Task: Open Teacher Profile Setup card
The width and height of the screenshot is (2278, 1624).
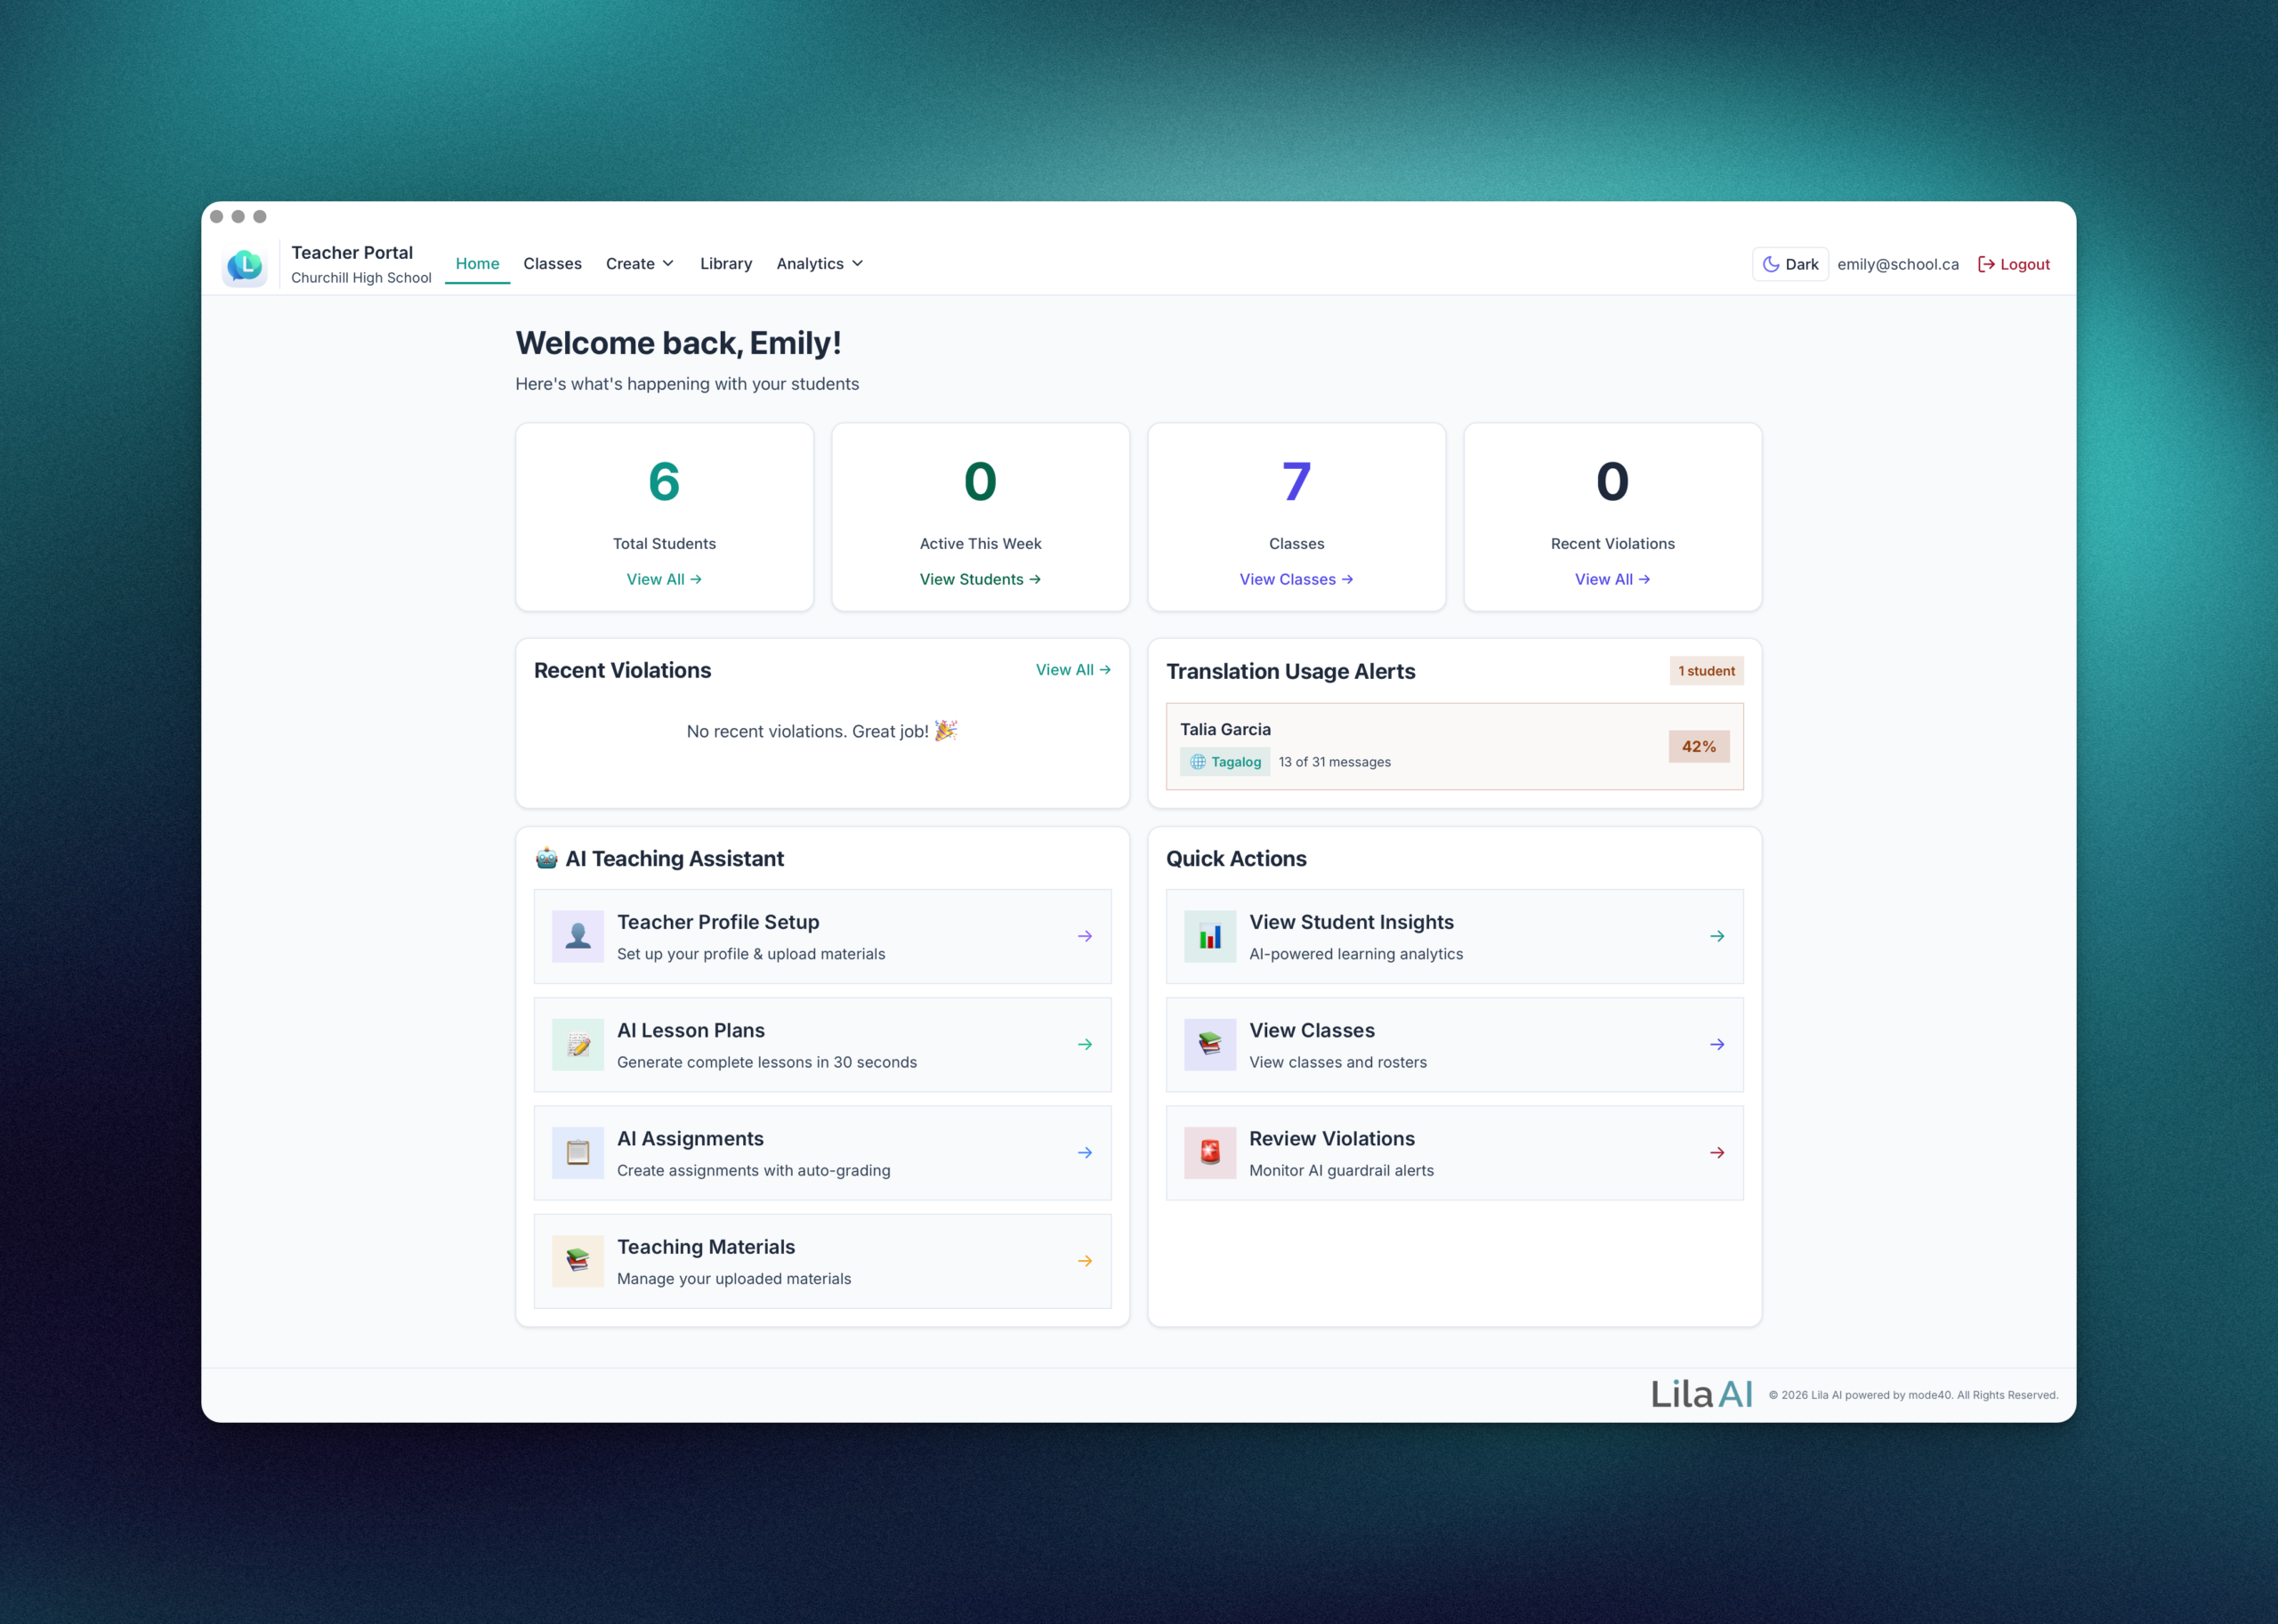Action: click(822, 936)
